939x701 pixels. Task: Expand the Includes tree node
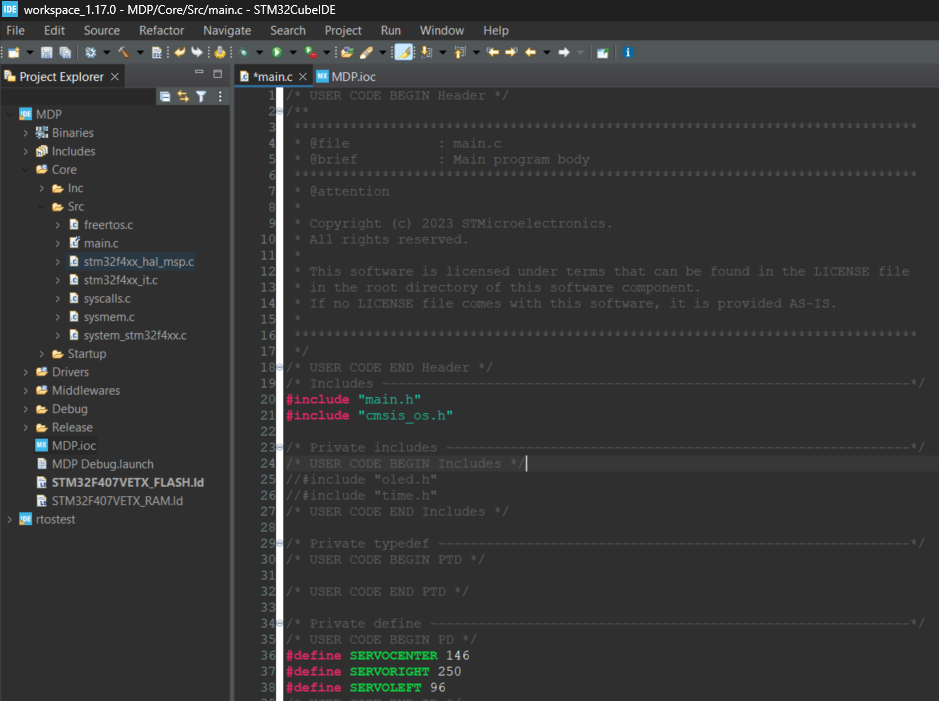25,151
